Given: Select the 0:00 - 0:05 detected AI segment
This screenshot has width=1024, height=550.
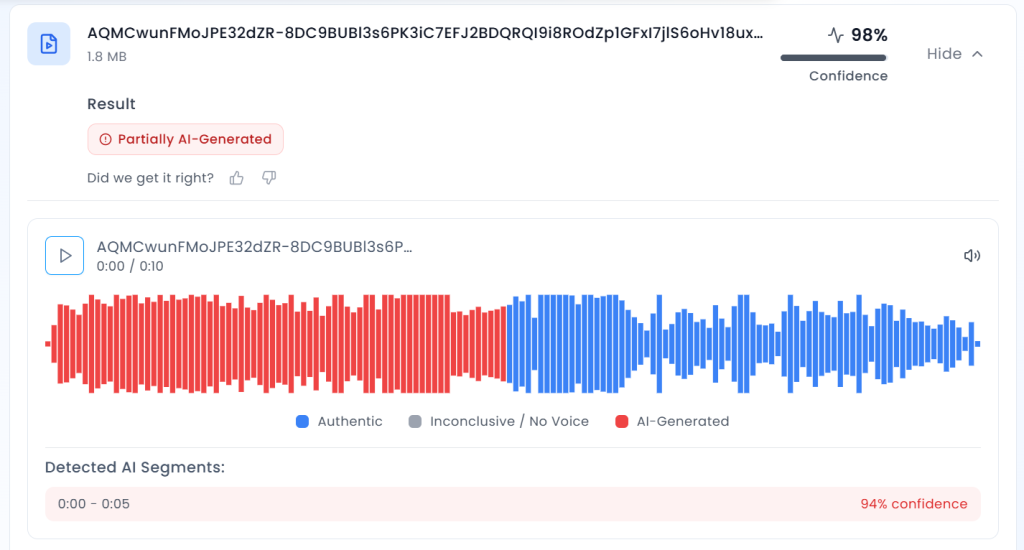Looking at the screenshot, I should point(513,504).
